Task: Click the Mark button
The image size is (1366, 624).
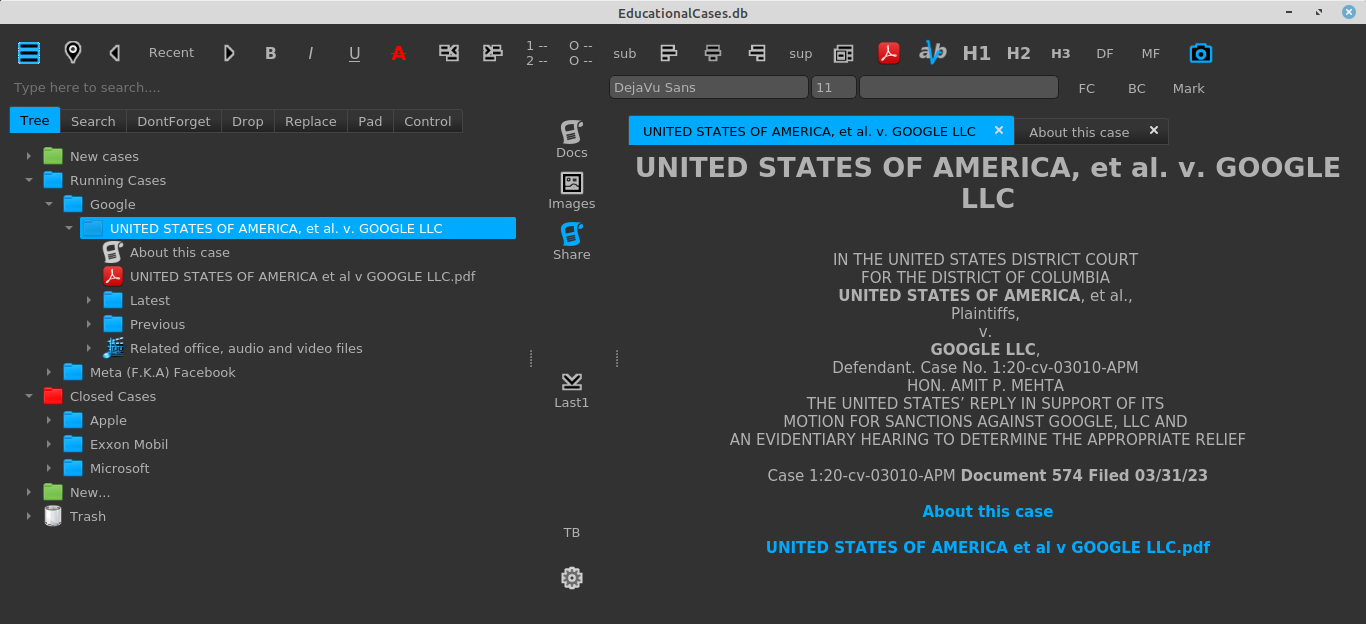Action: (1189, 89)
